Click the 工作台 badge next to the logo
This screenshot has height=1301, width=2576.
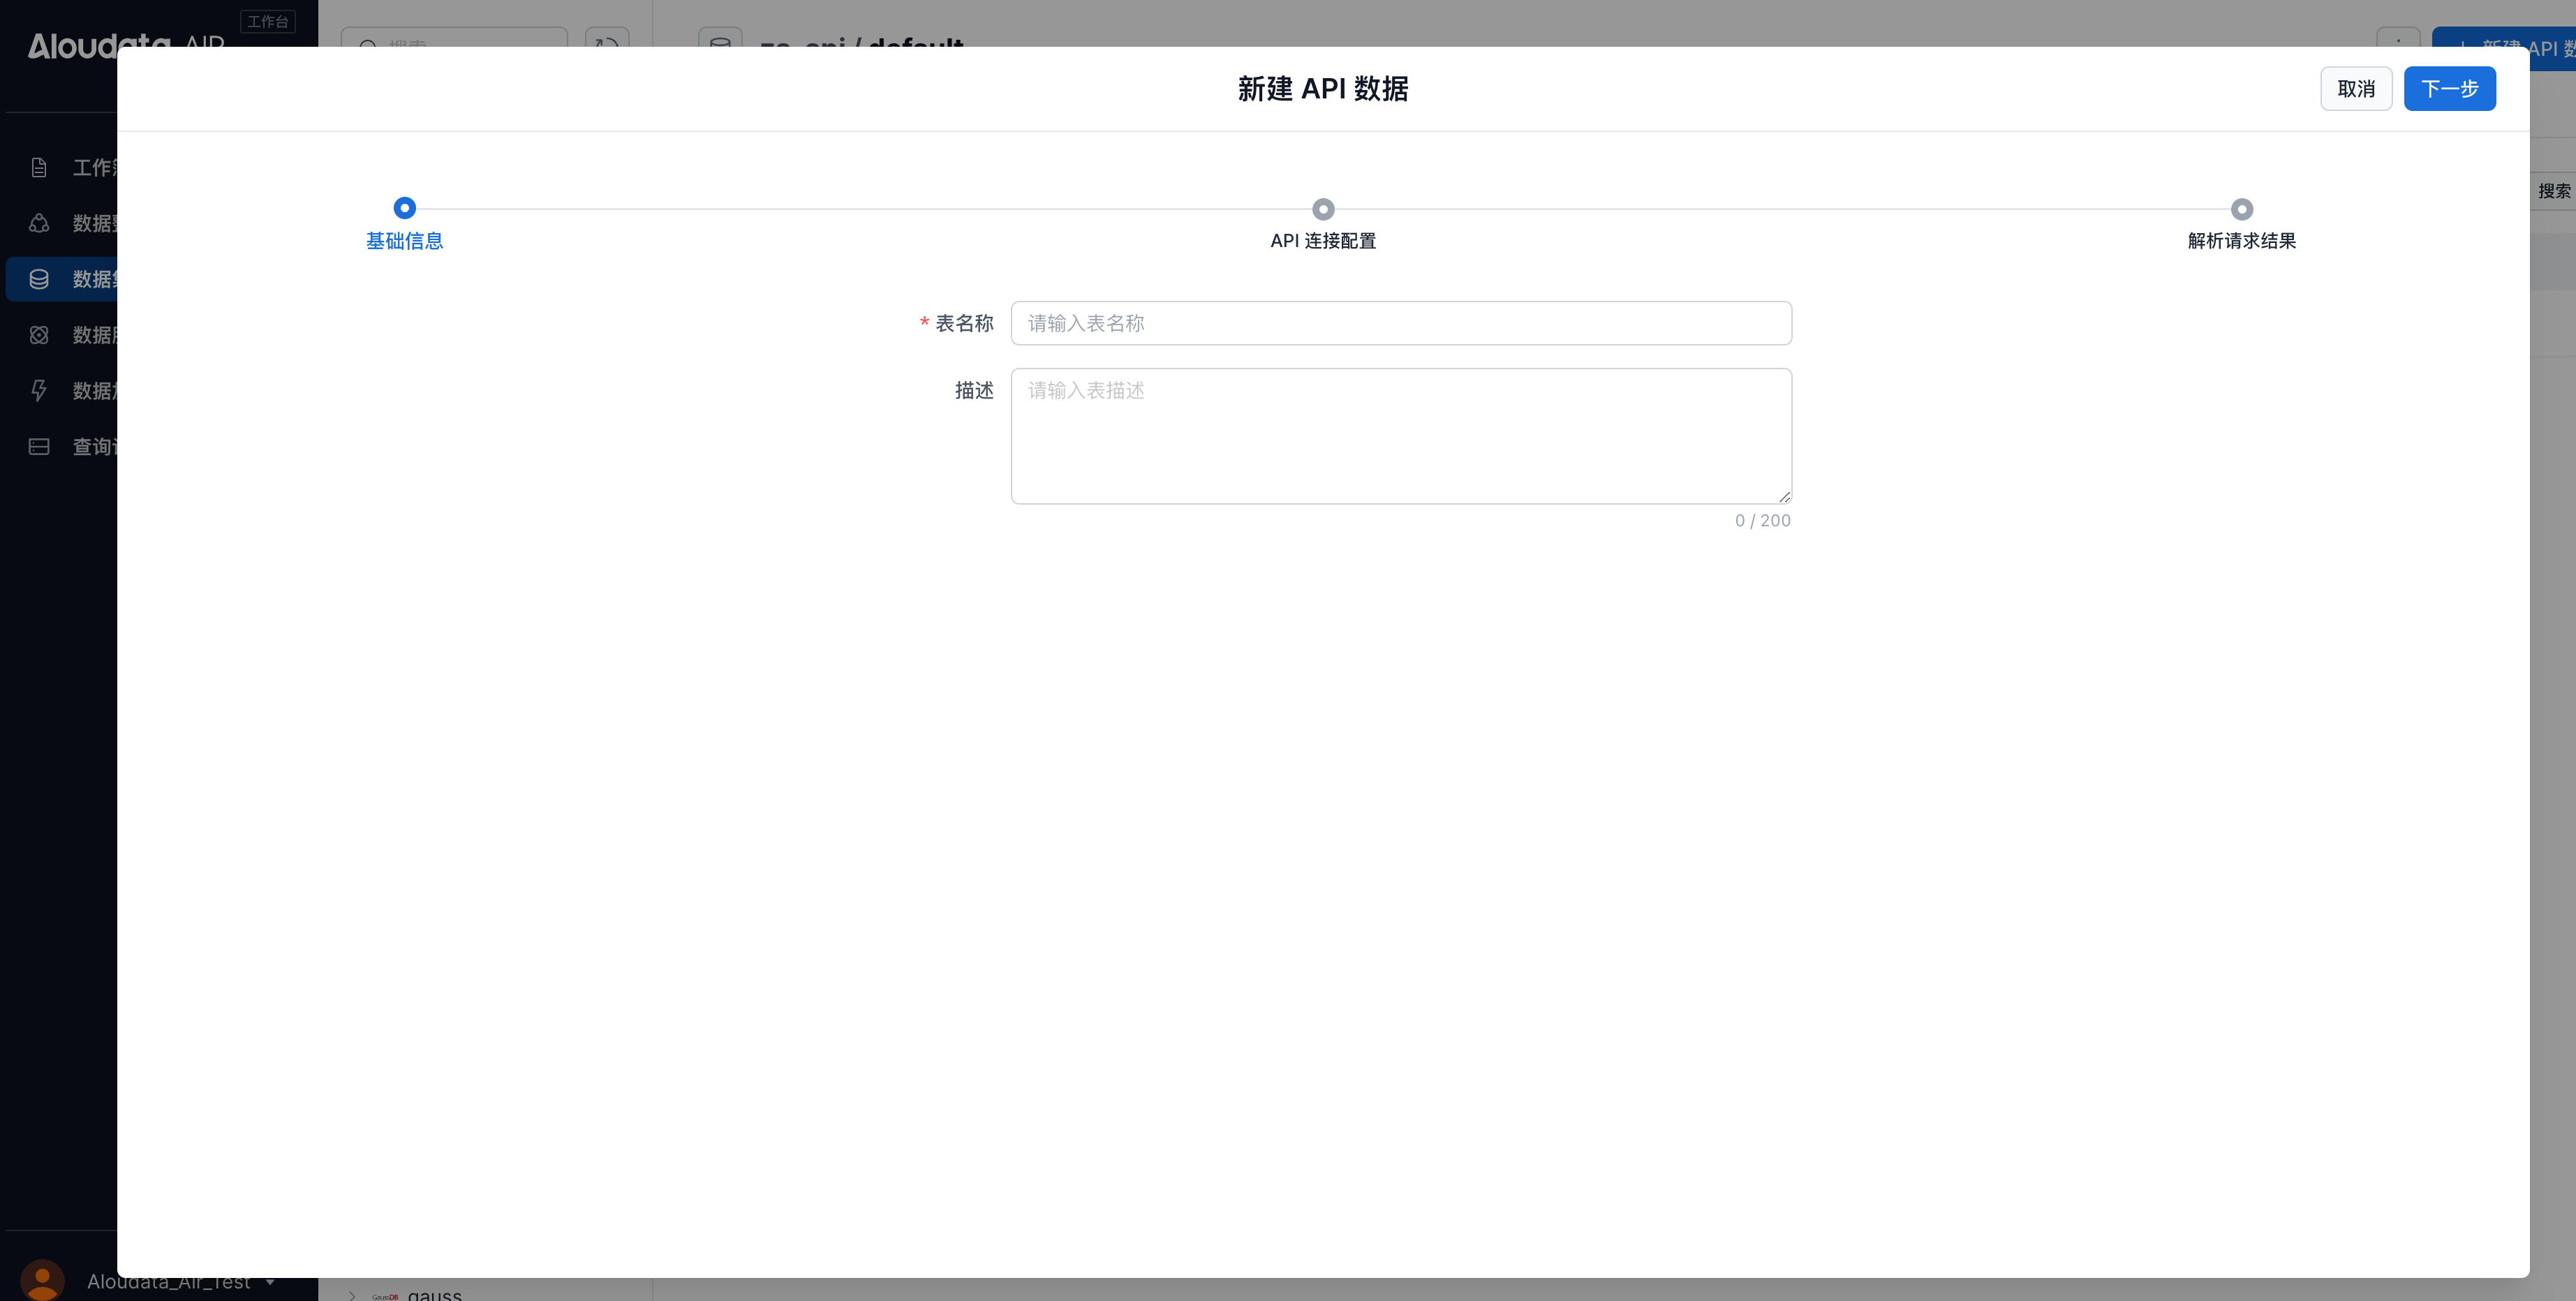(267, 21)
